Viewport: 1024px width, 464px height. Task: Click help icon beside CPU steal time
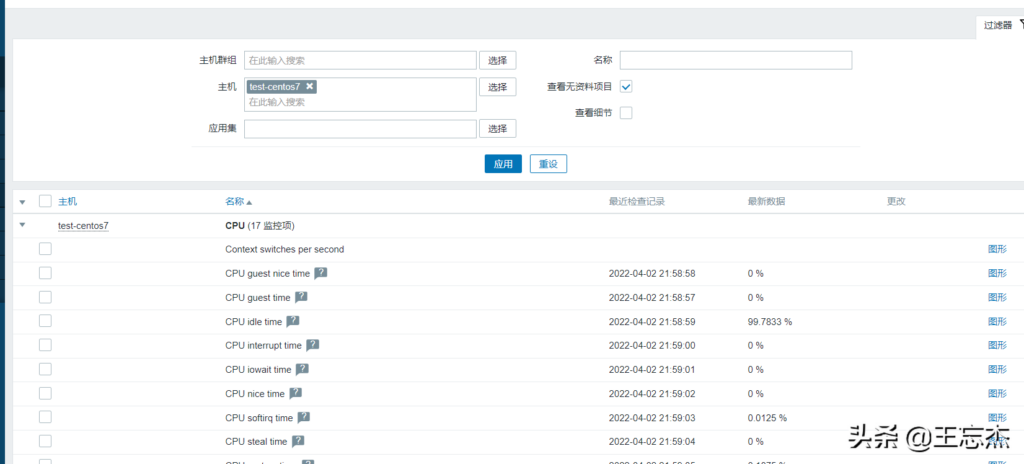(x=298, y=441)
